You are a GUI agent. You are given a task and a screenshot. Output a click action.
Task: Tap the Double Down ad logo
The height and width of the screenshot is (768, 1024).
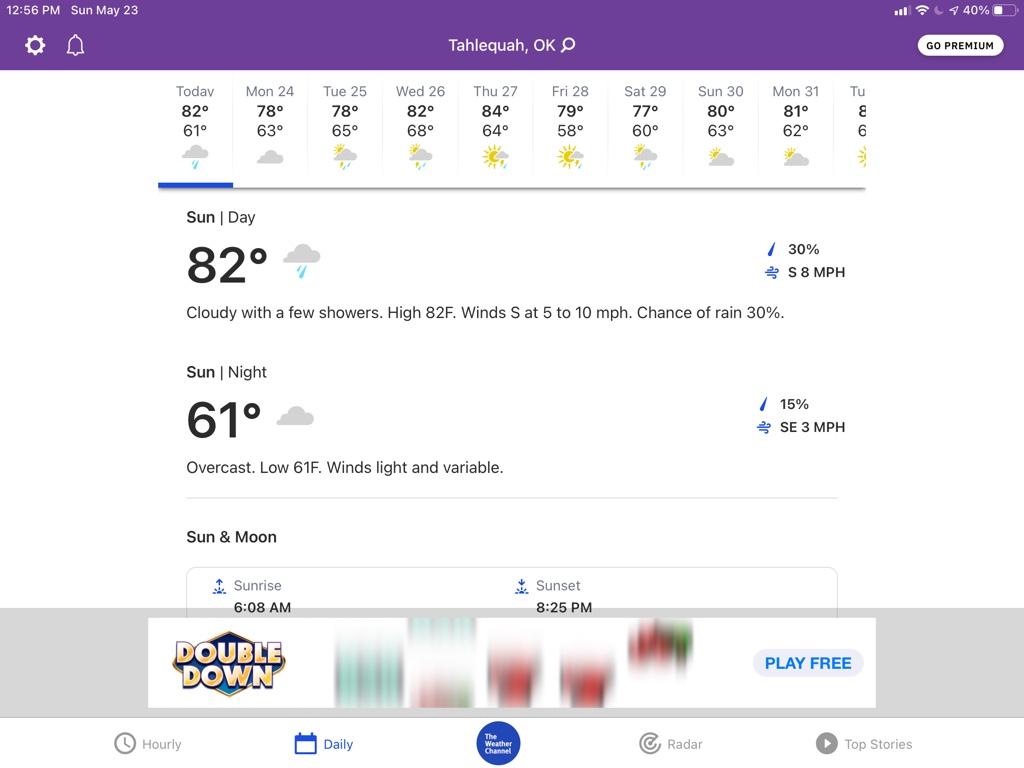click(x=229, y=663)
